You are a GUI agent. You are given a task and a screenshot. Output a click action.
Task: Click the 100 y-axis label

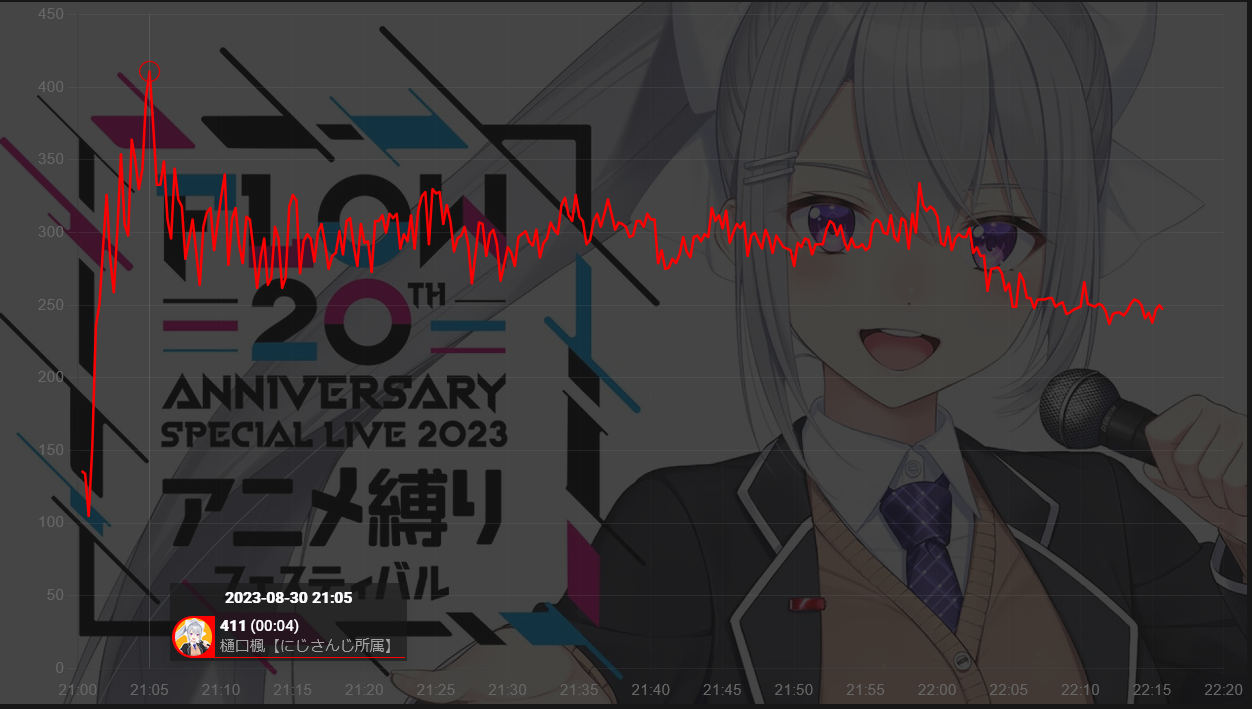[x=52, y=522]
